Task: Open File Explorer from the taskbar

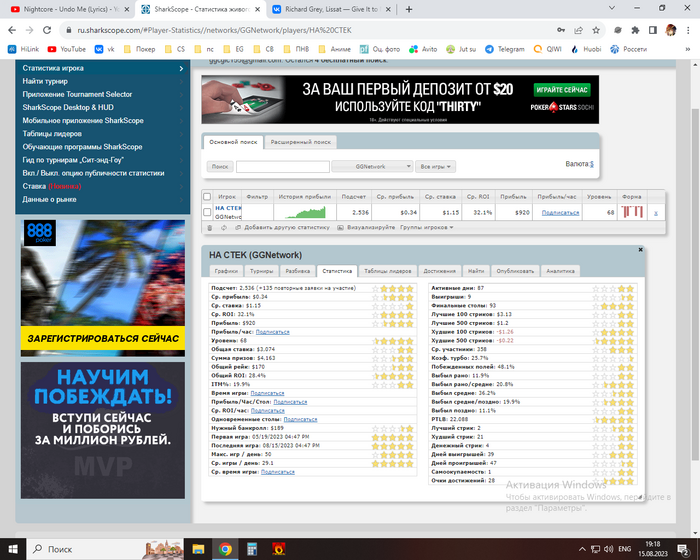Action: tap(198, 549)
